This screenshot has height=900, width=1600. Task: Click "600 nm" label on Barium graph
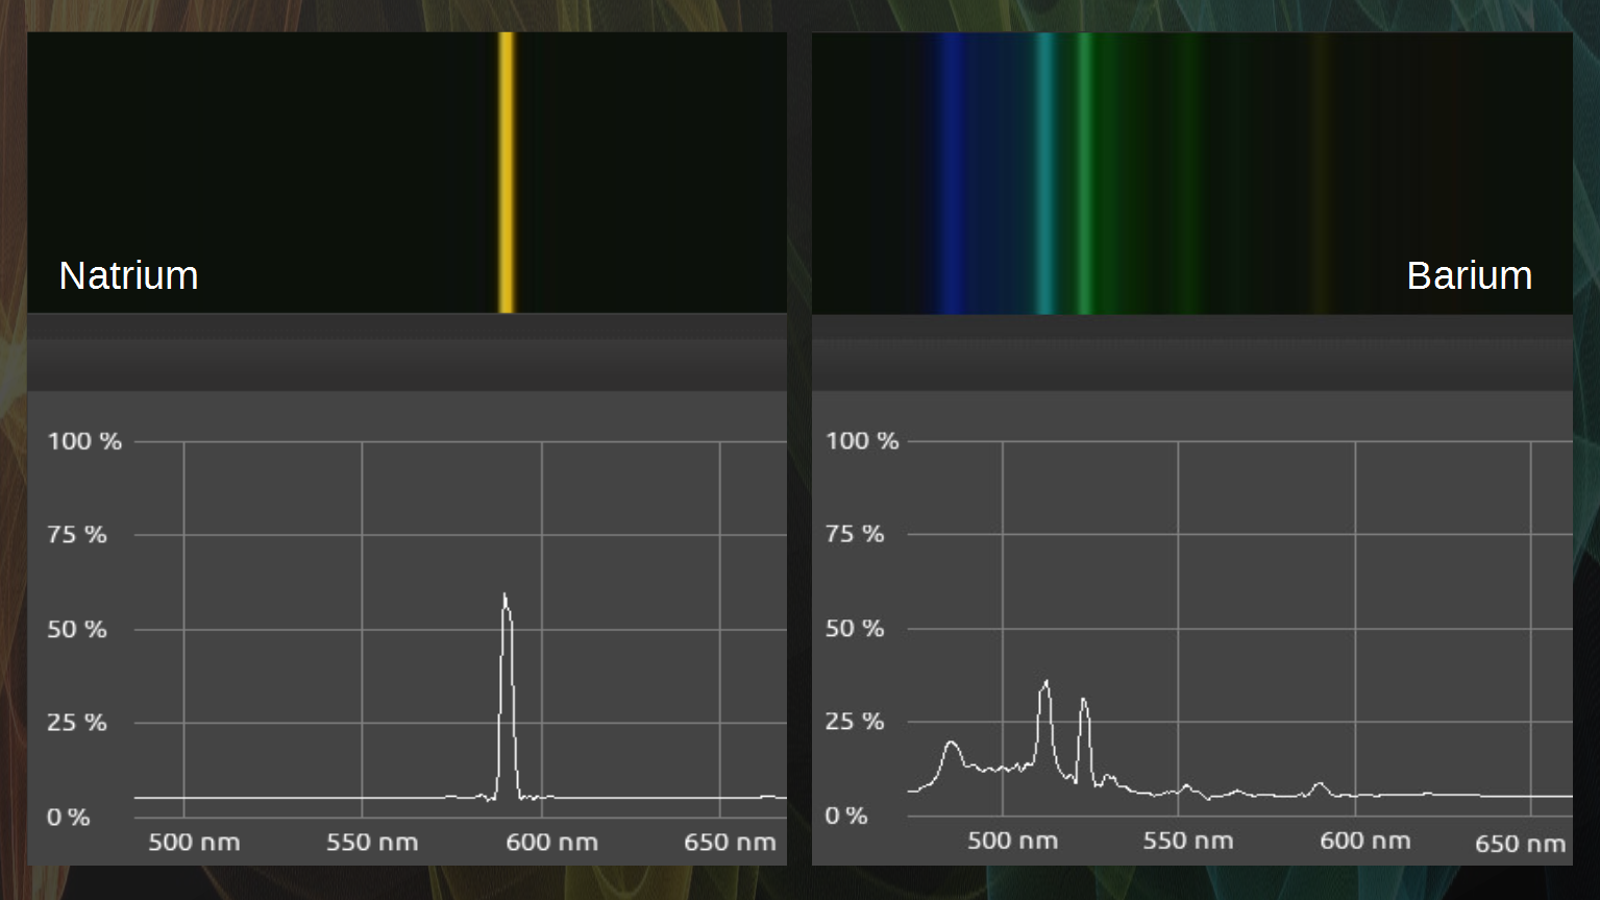coord(1365,841)
